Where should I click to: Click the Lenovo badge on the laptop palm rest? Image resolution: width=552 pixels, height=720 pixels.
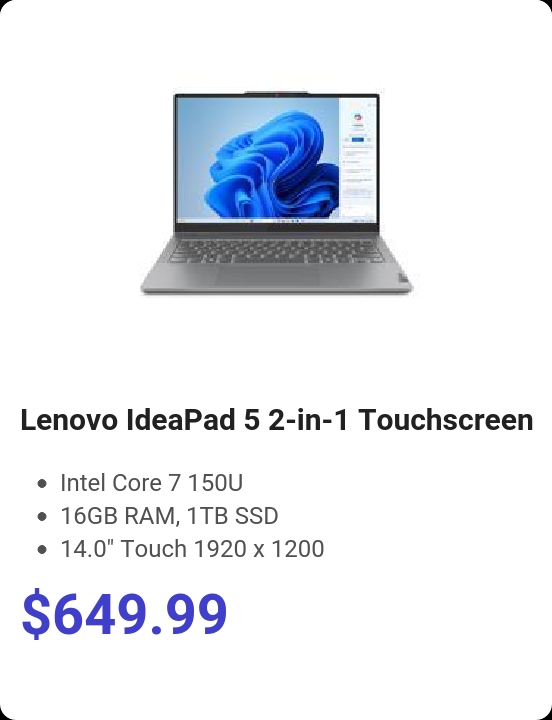(403, 278)
